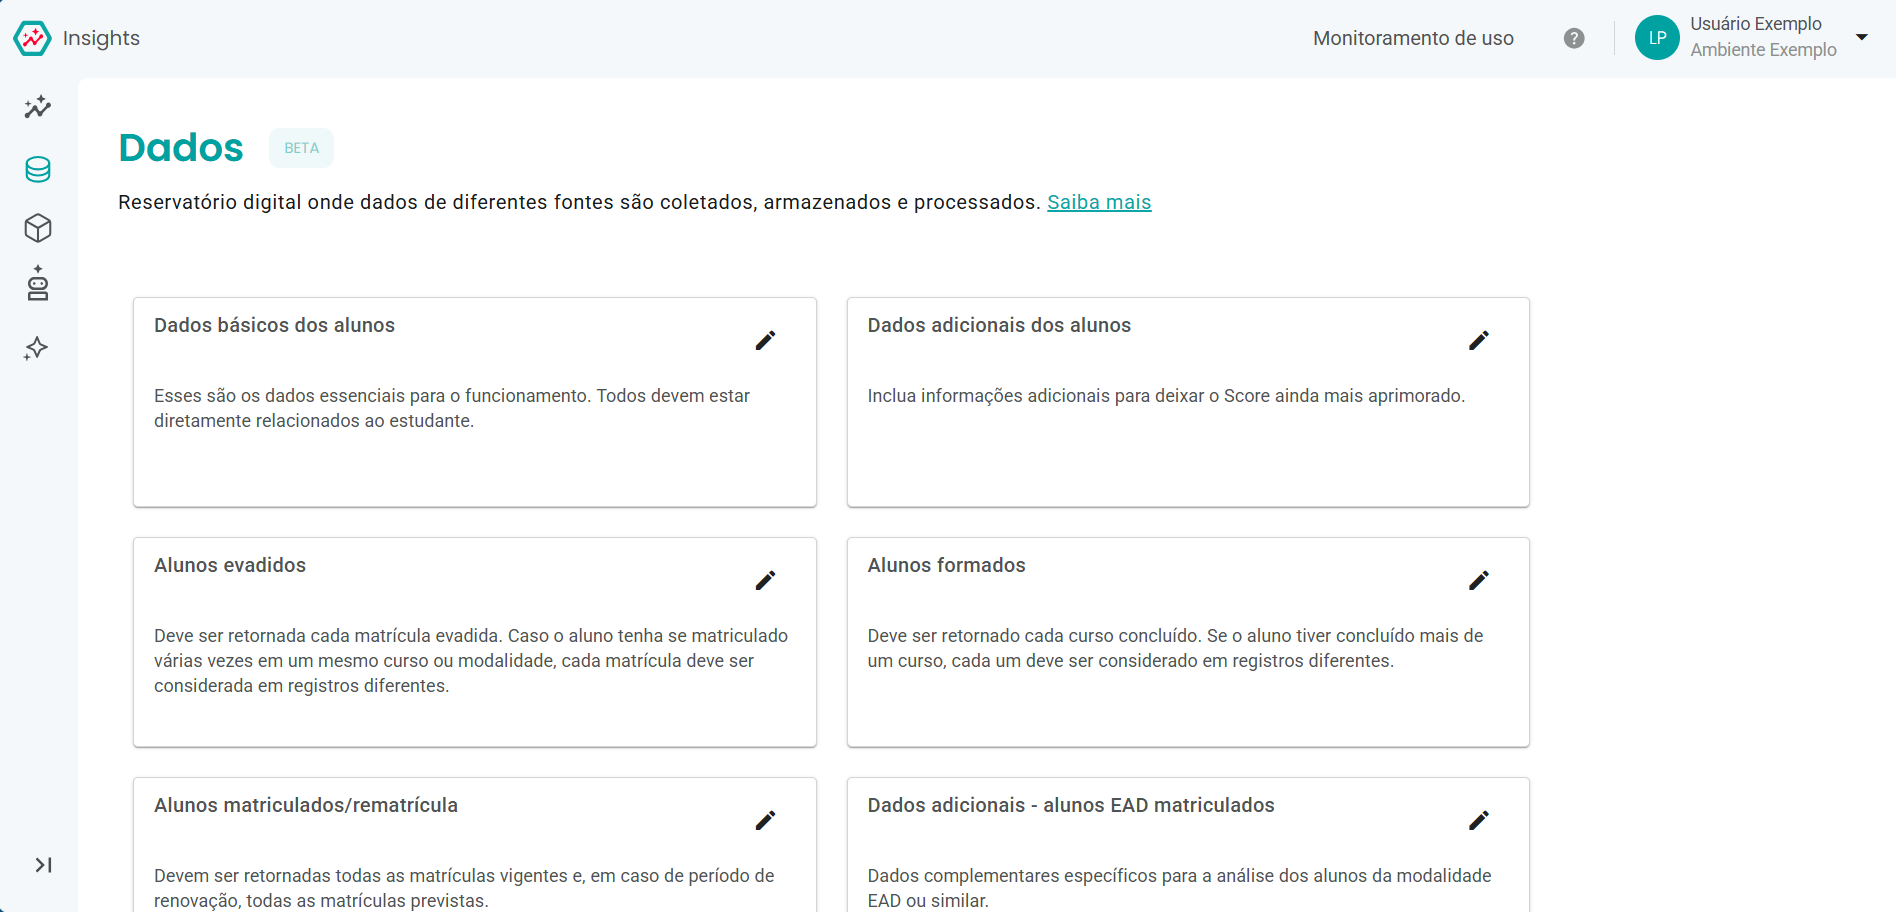
Task: Expand the user account dropdown arrow
Action: pyautogui.click(x=1862, y=37)
